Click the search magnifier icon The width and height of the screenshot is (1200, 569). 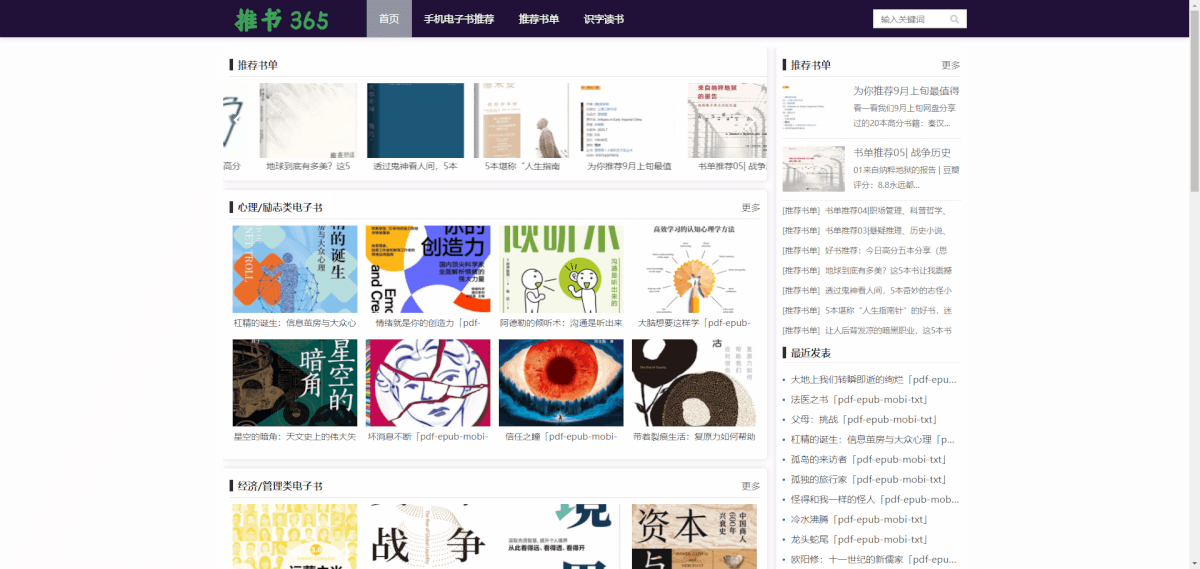pyautogui.click(x=954, y=19)
